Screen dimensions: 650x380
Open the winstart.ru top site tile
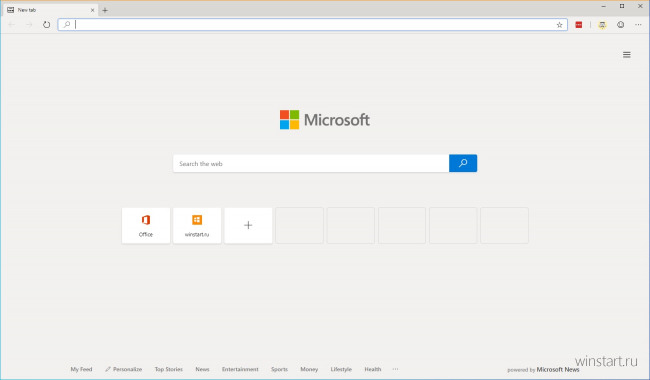coord(197,225)
